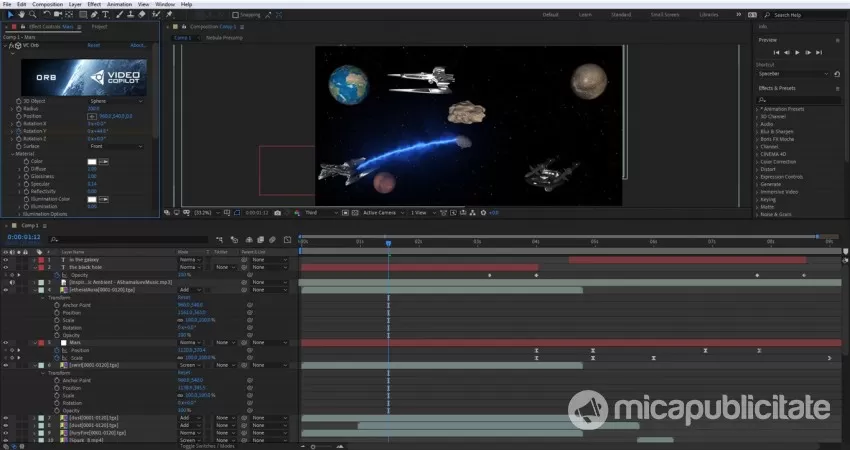Click the Material Color white swatch
The image size is (850, 450).
tap(92, 162)
